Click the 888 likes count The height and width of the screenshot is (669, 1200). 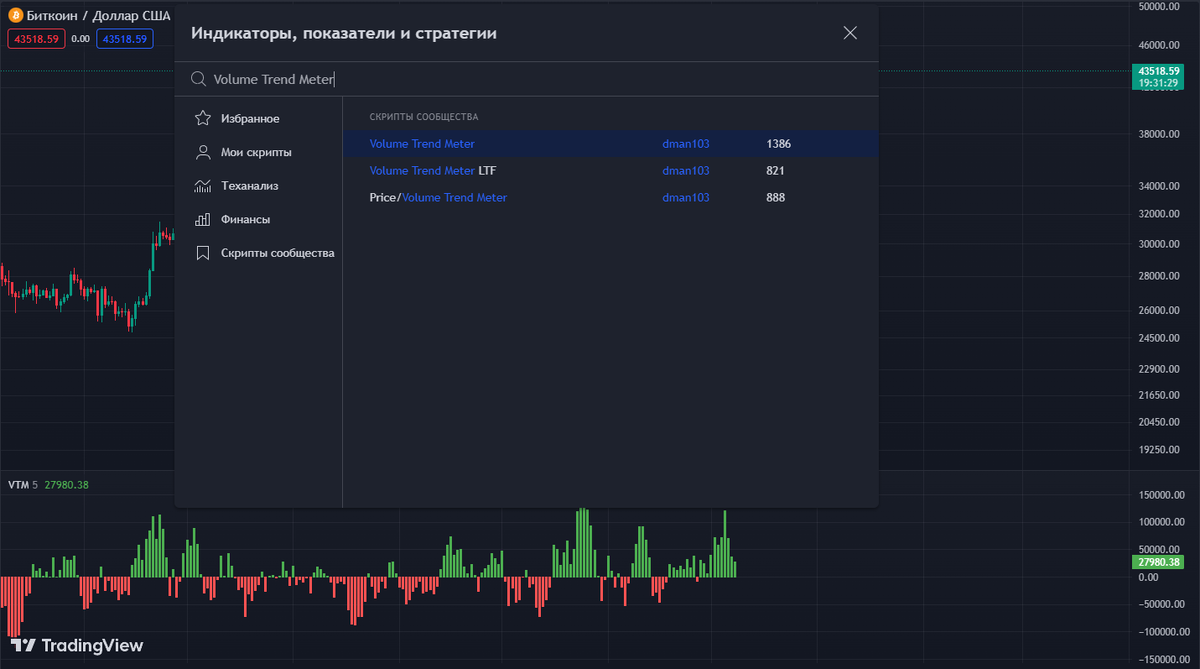pos(776,198)
